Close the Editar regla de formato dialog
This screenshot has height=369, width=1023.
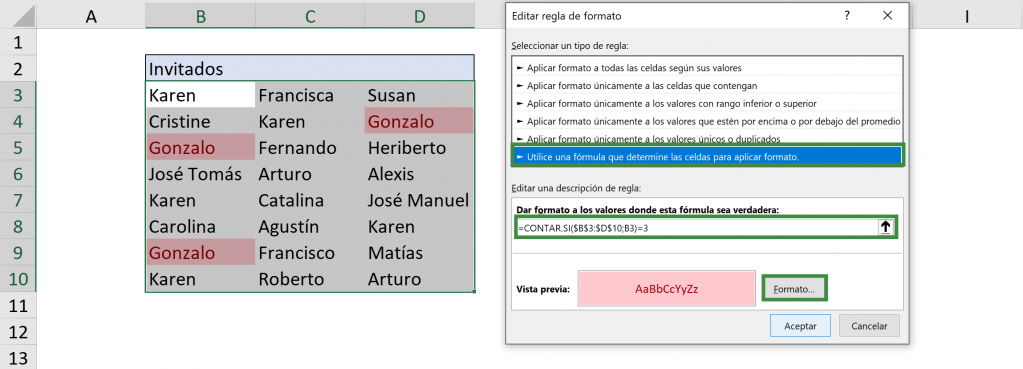[x=886, y=16]
